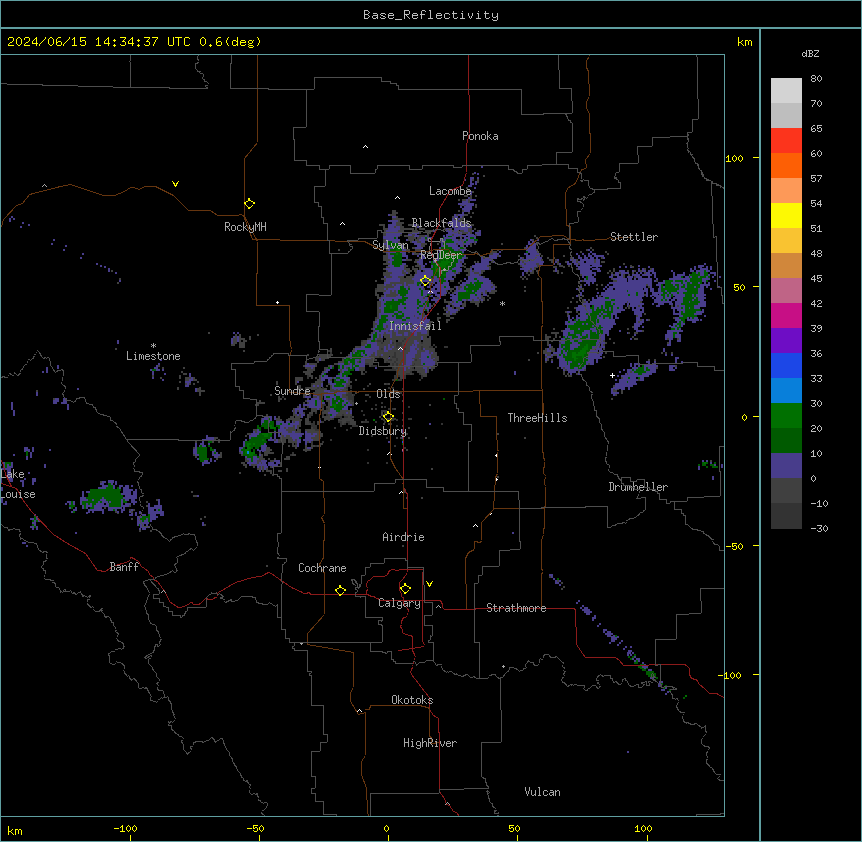Click the RedDeer city label
Viewport: 862px width, 842px height.
pos(441,255)
